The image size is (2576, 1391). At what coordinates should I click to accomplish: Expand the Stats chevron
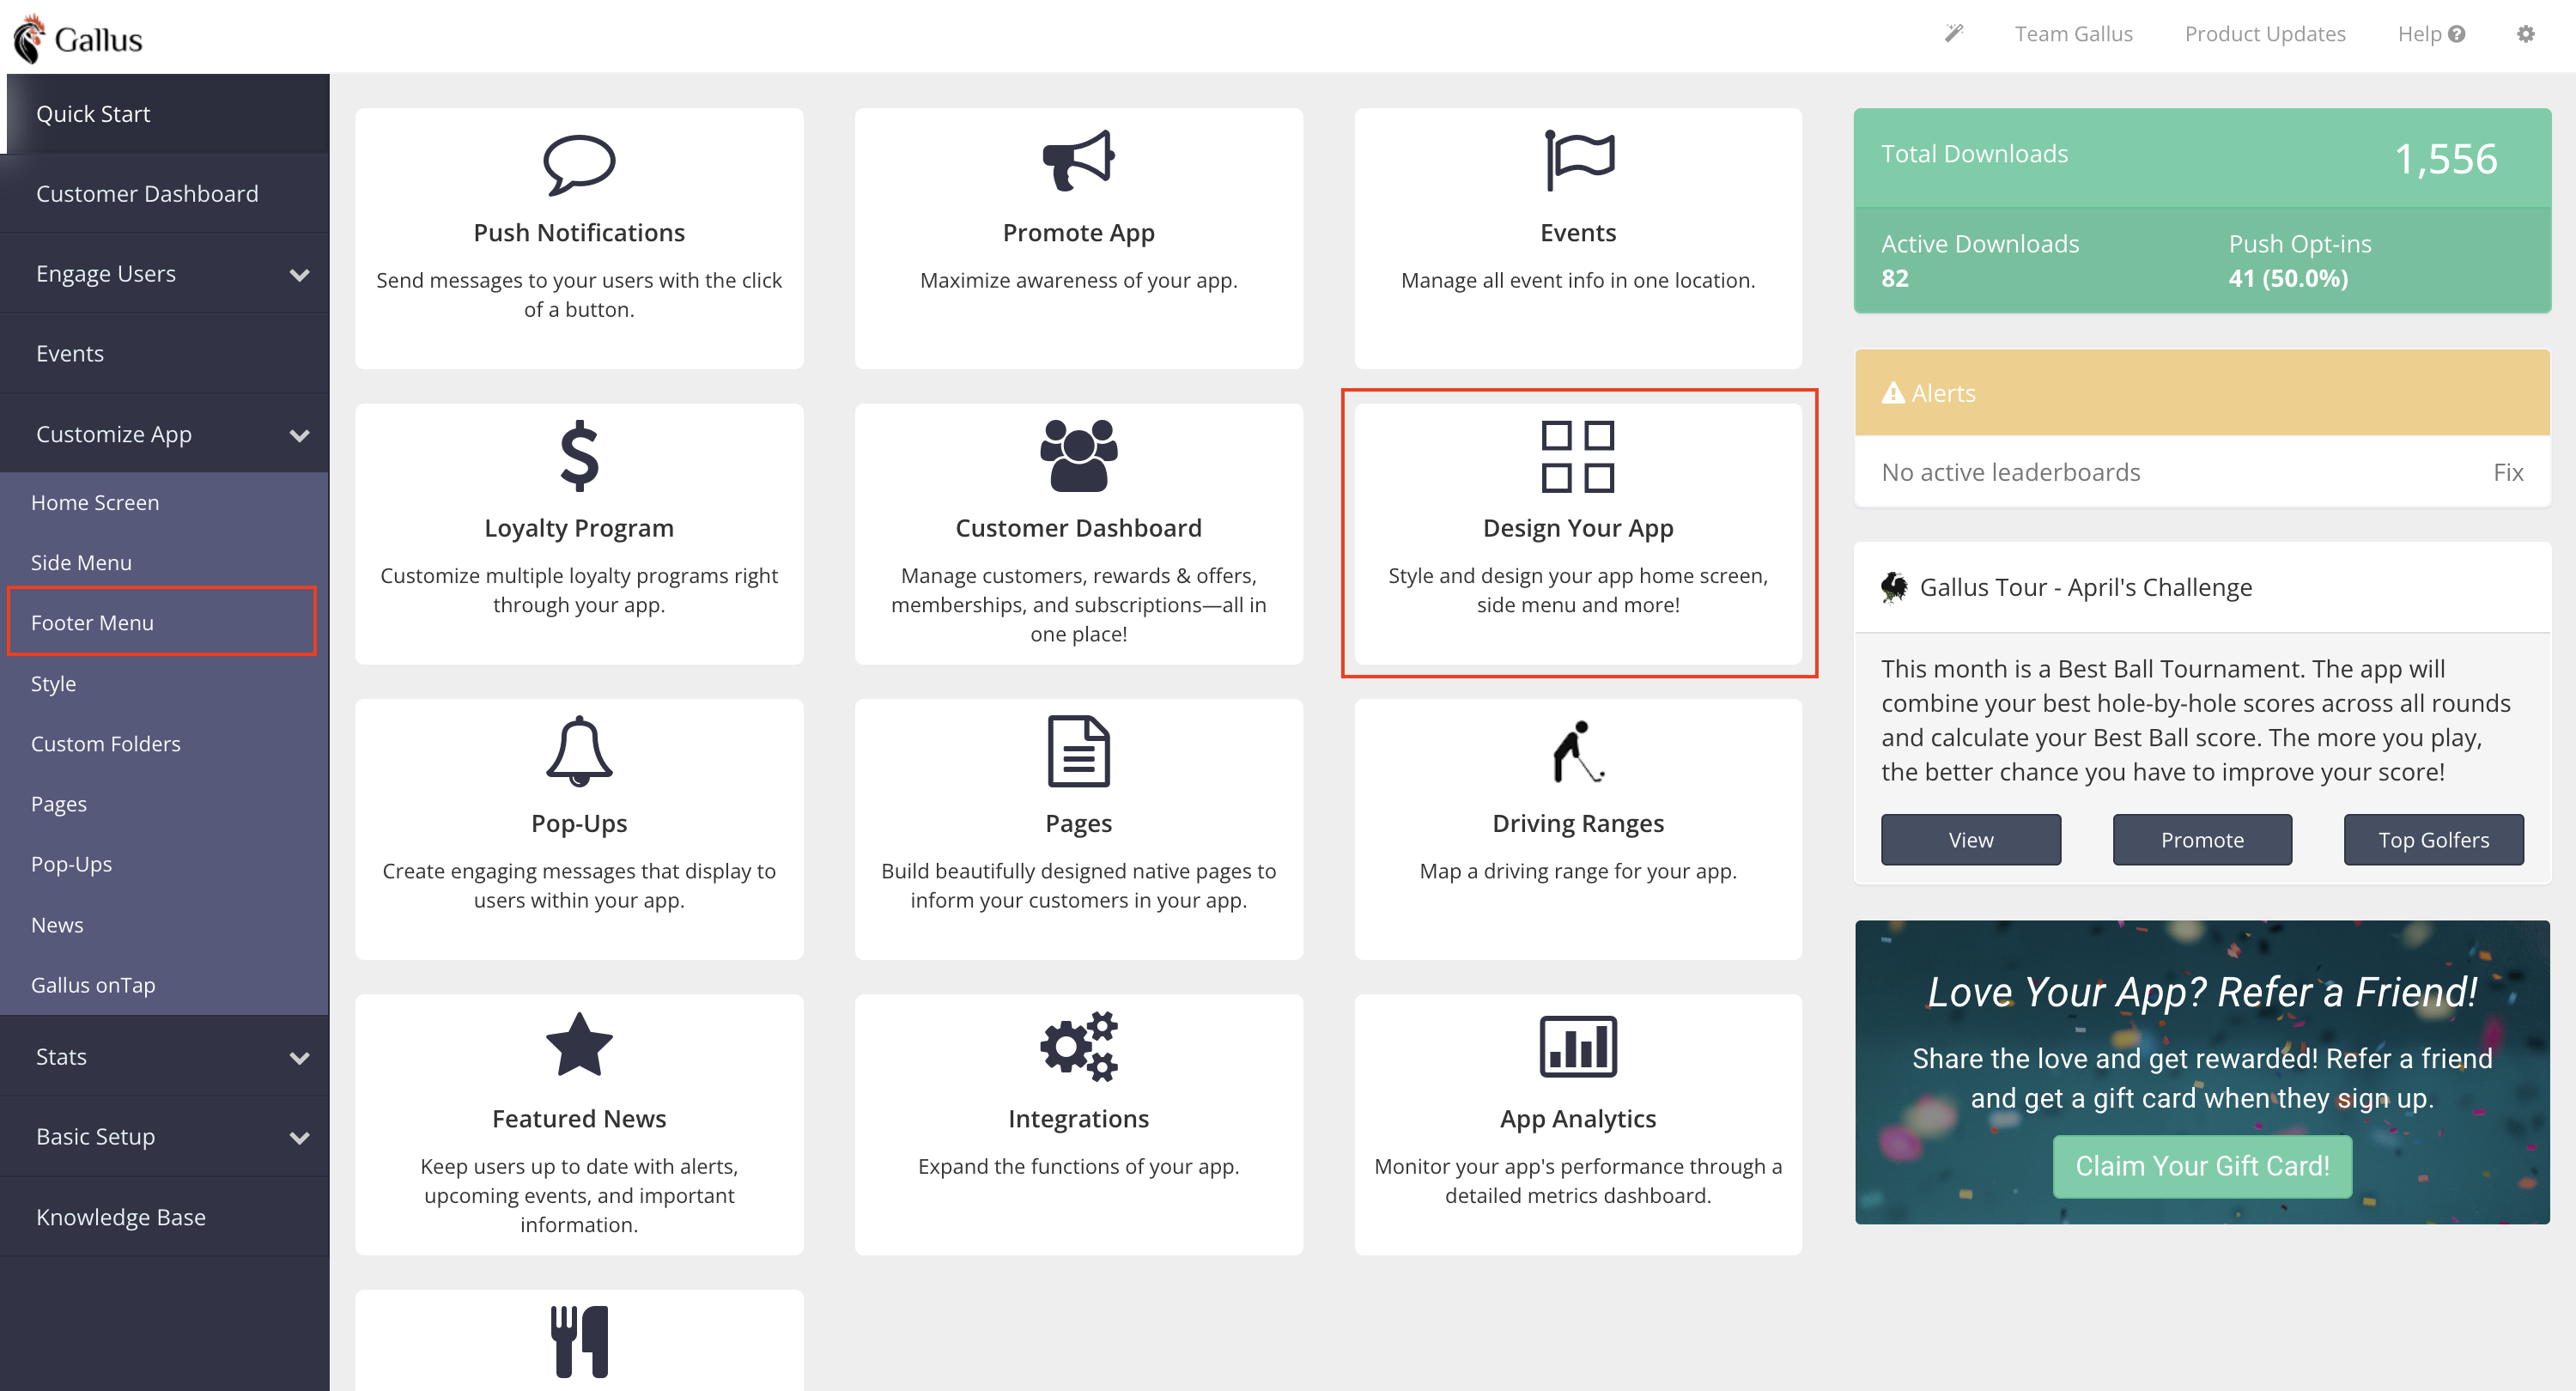point(299,1058)
